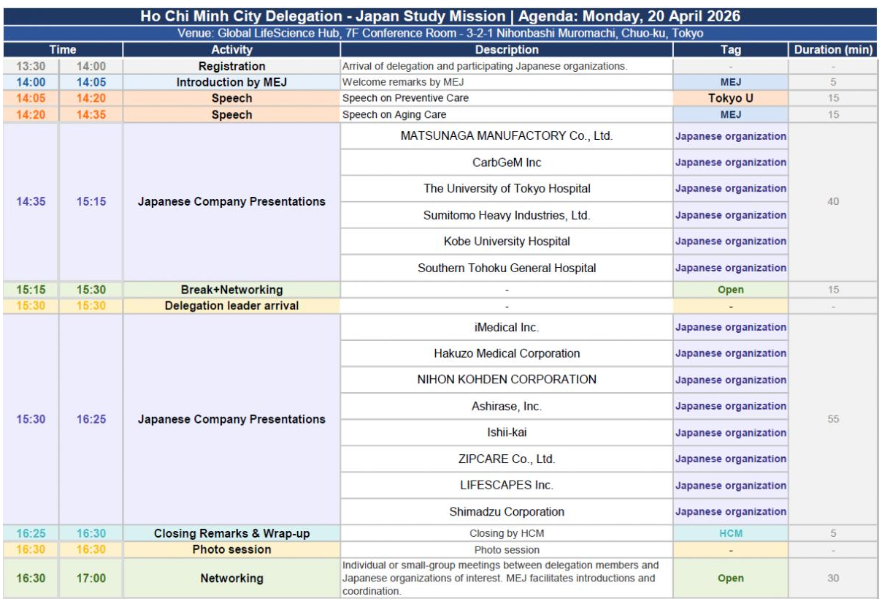882x600 pixels.
Task: Click the Tokyo U tag cell
Action: click(x=730, y=99)
